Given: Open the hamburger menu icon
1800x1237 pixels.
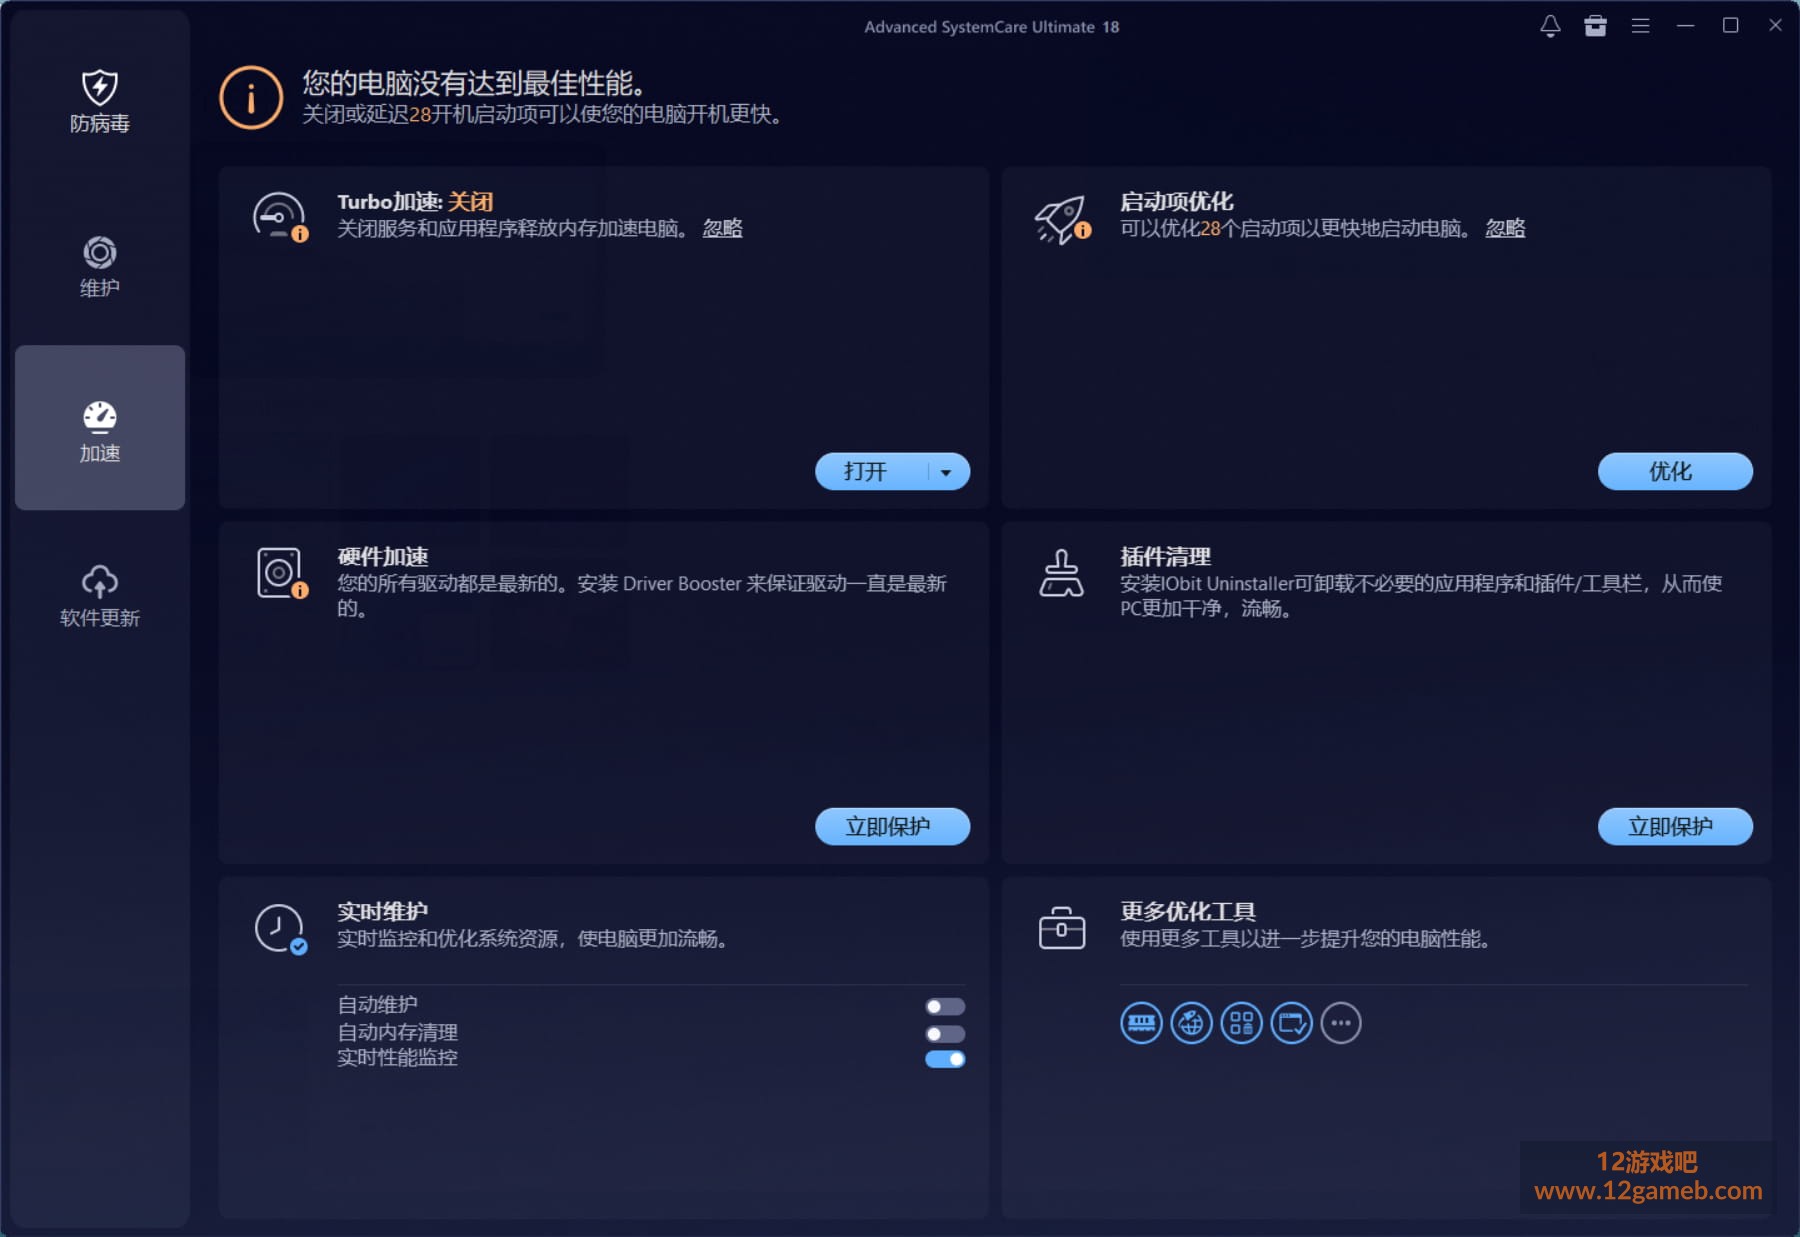Looking at the screenshot, I should pos(1640,26).
